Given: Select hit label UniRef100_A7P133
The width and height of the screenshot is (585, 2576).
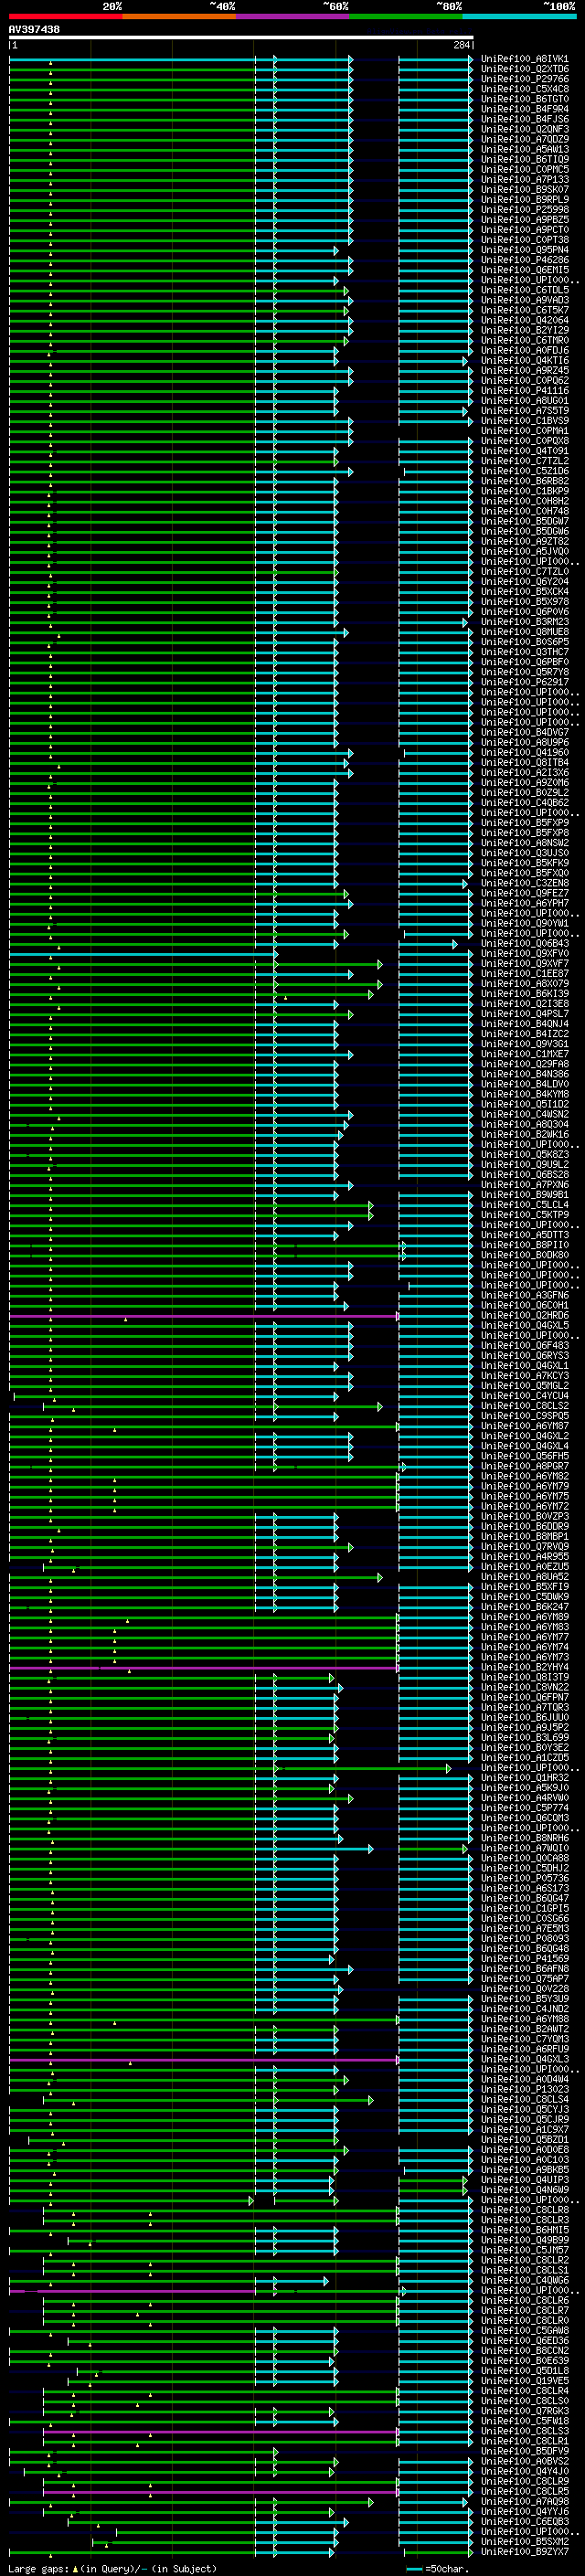Looking at the screenshot, I should coord(525,180).
